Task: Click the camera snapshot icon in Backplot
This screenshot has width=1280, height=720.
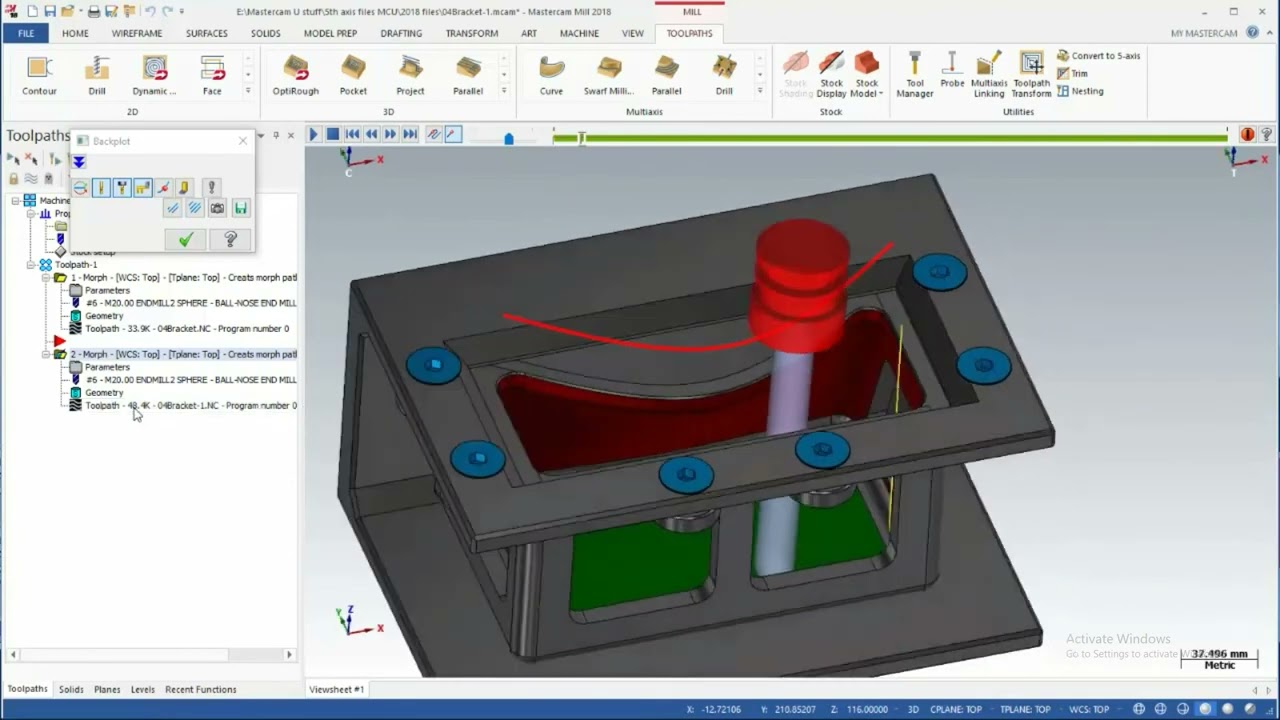Action: tap(217, 208)
